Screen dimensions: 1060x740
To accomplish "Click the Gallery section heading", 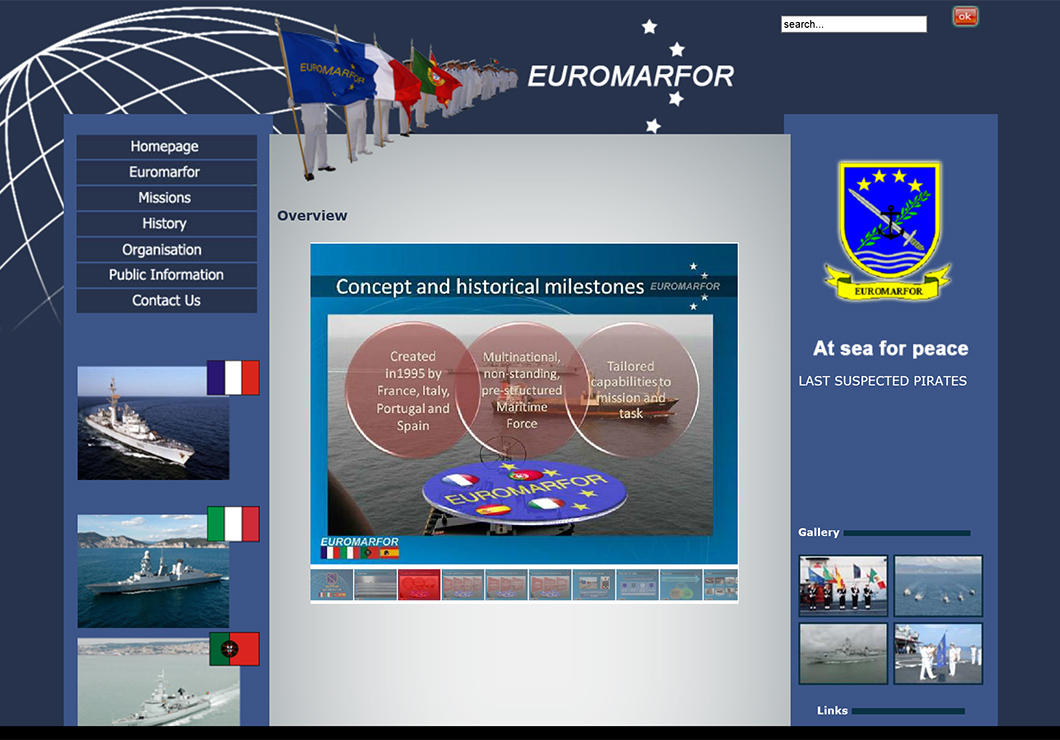I will (819, 533).
